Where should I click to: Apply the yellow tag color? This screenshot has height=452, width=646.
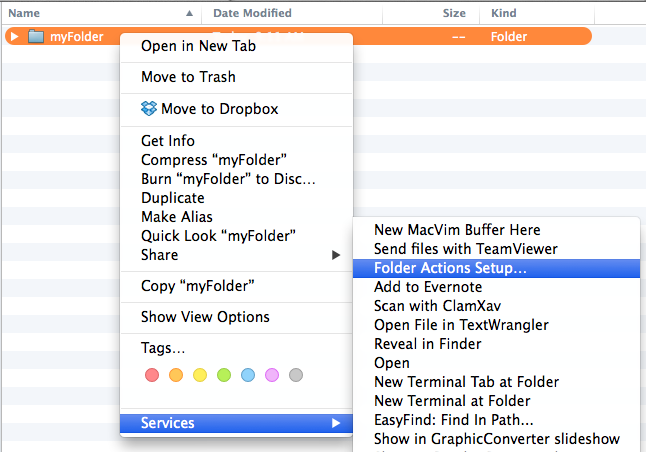point(200,375)
